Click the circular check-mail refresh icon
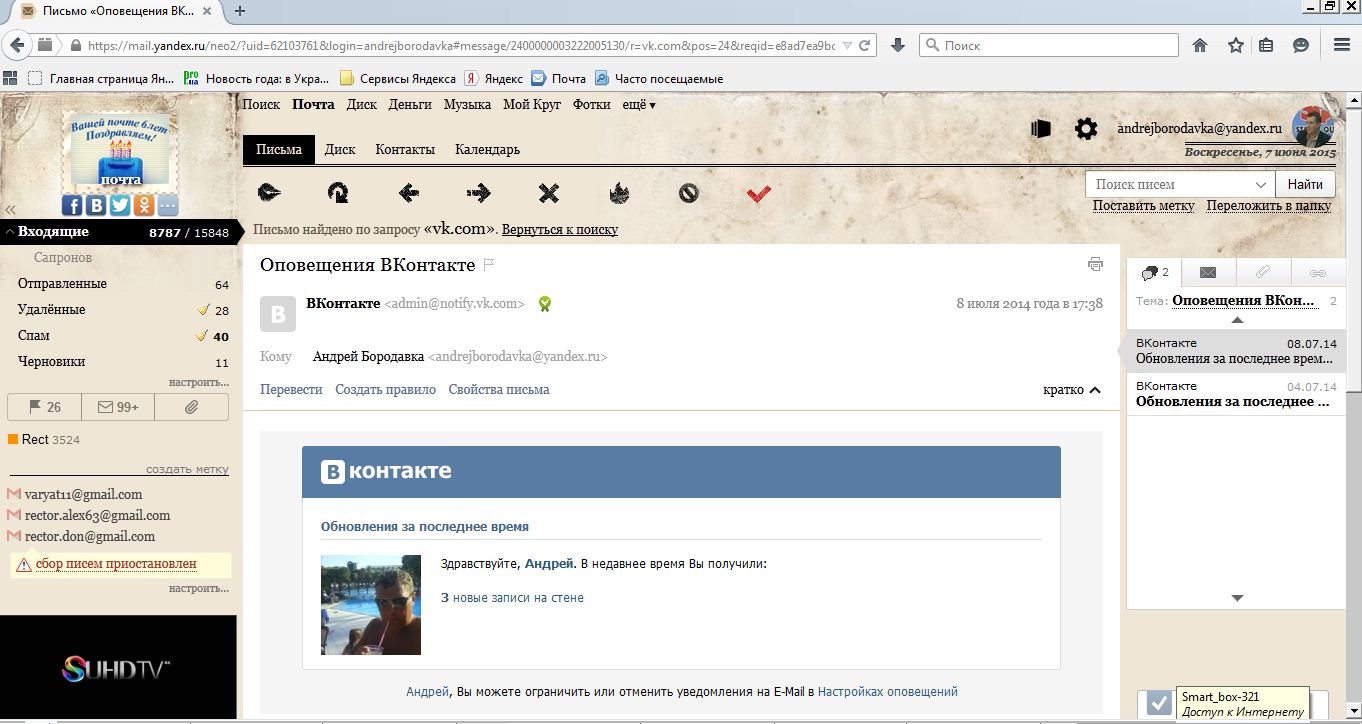The width and height of the screenshot is (1362, 724). 338,193
